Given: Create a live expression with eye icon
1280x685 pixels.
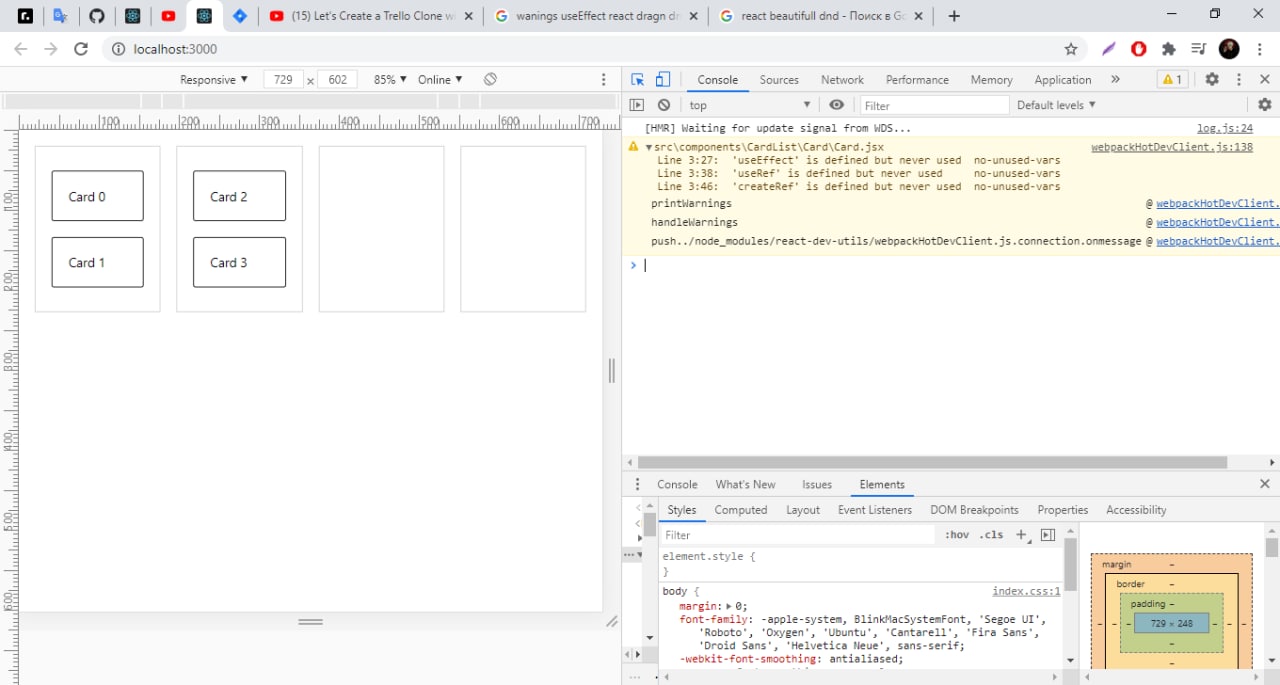Looking at the screenshot, I should [837, 105].
